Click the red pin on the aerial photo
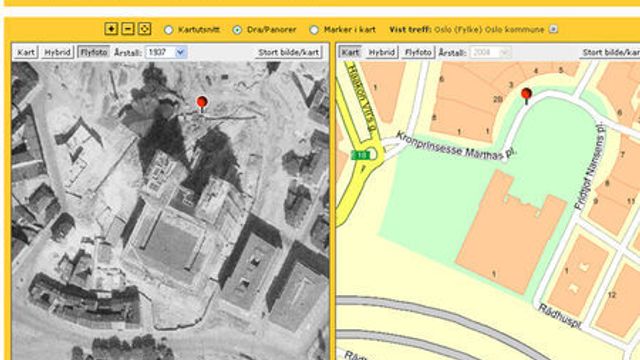 coord(202,104)
